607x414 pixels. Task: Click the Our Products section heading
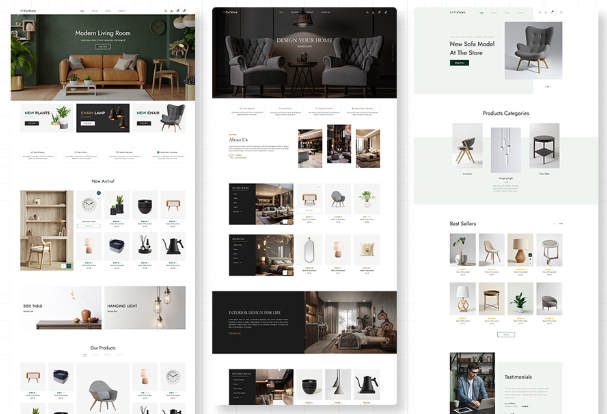103,348
